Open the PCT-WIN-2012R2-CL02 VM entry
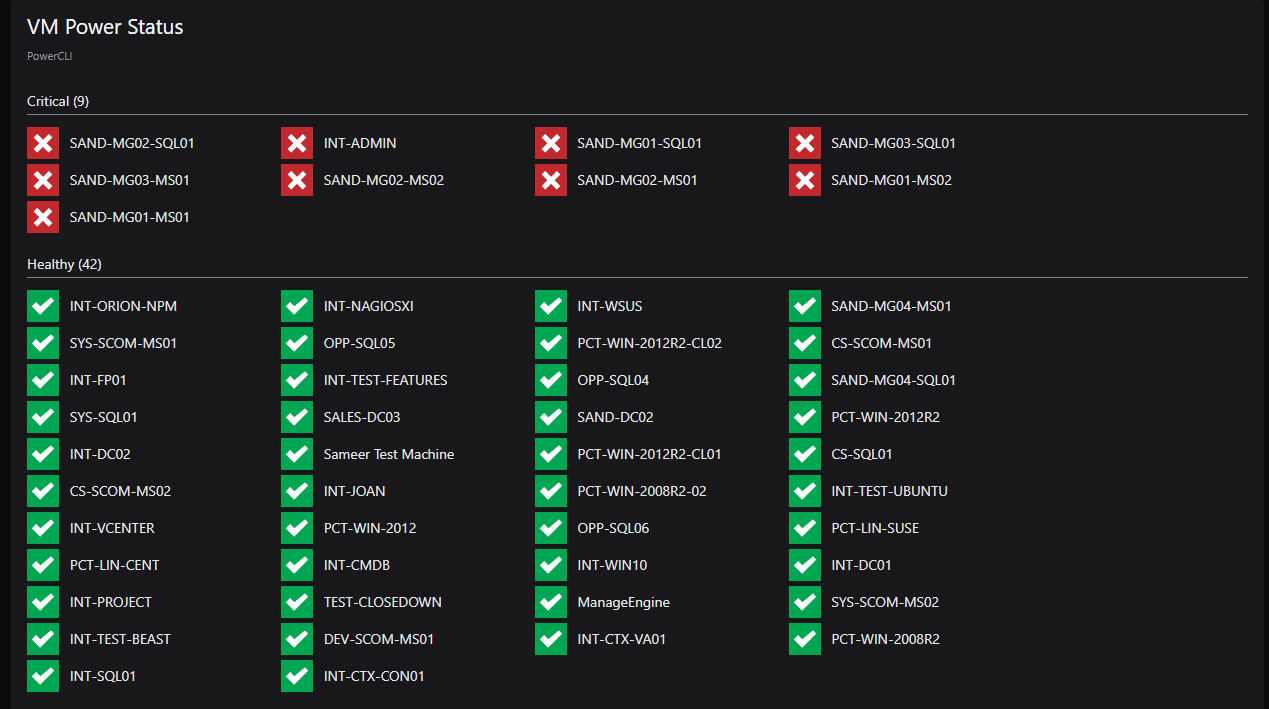 pyautogui.click(x=649, y=343)
